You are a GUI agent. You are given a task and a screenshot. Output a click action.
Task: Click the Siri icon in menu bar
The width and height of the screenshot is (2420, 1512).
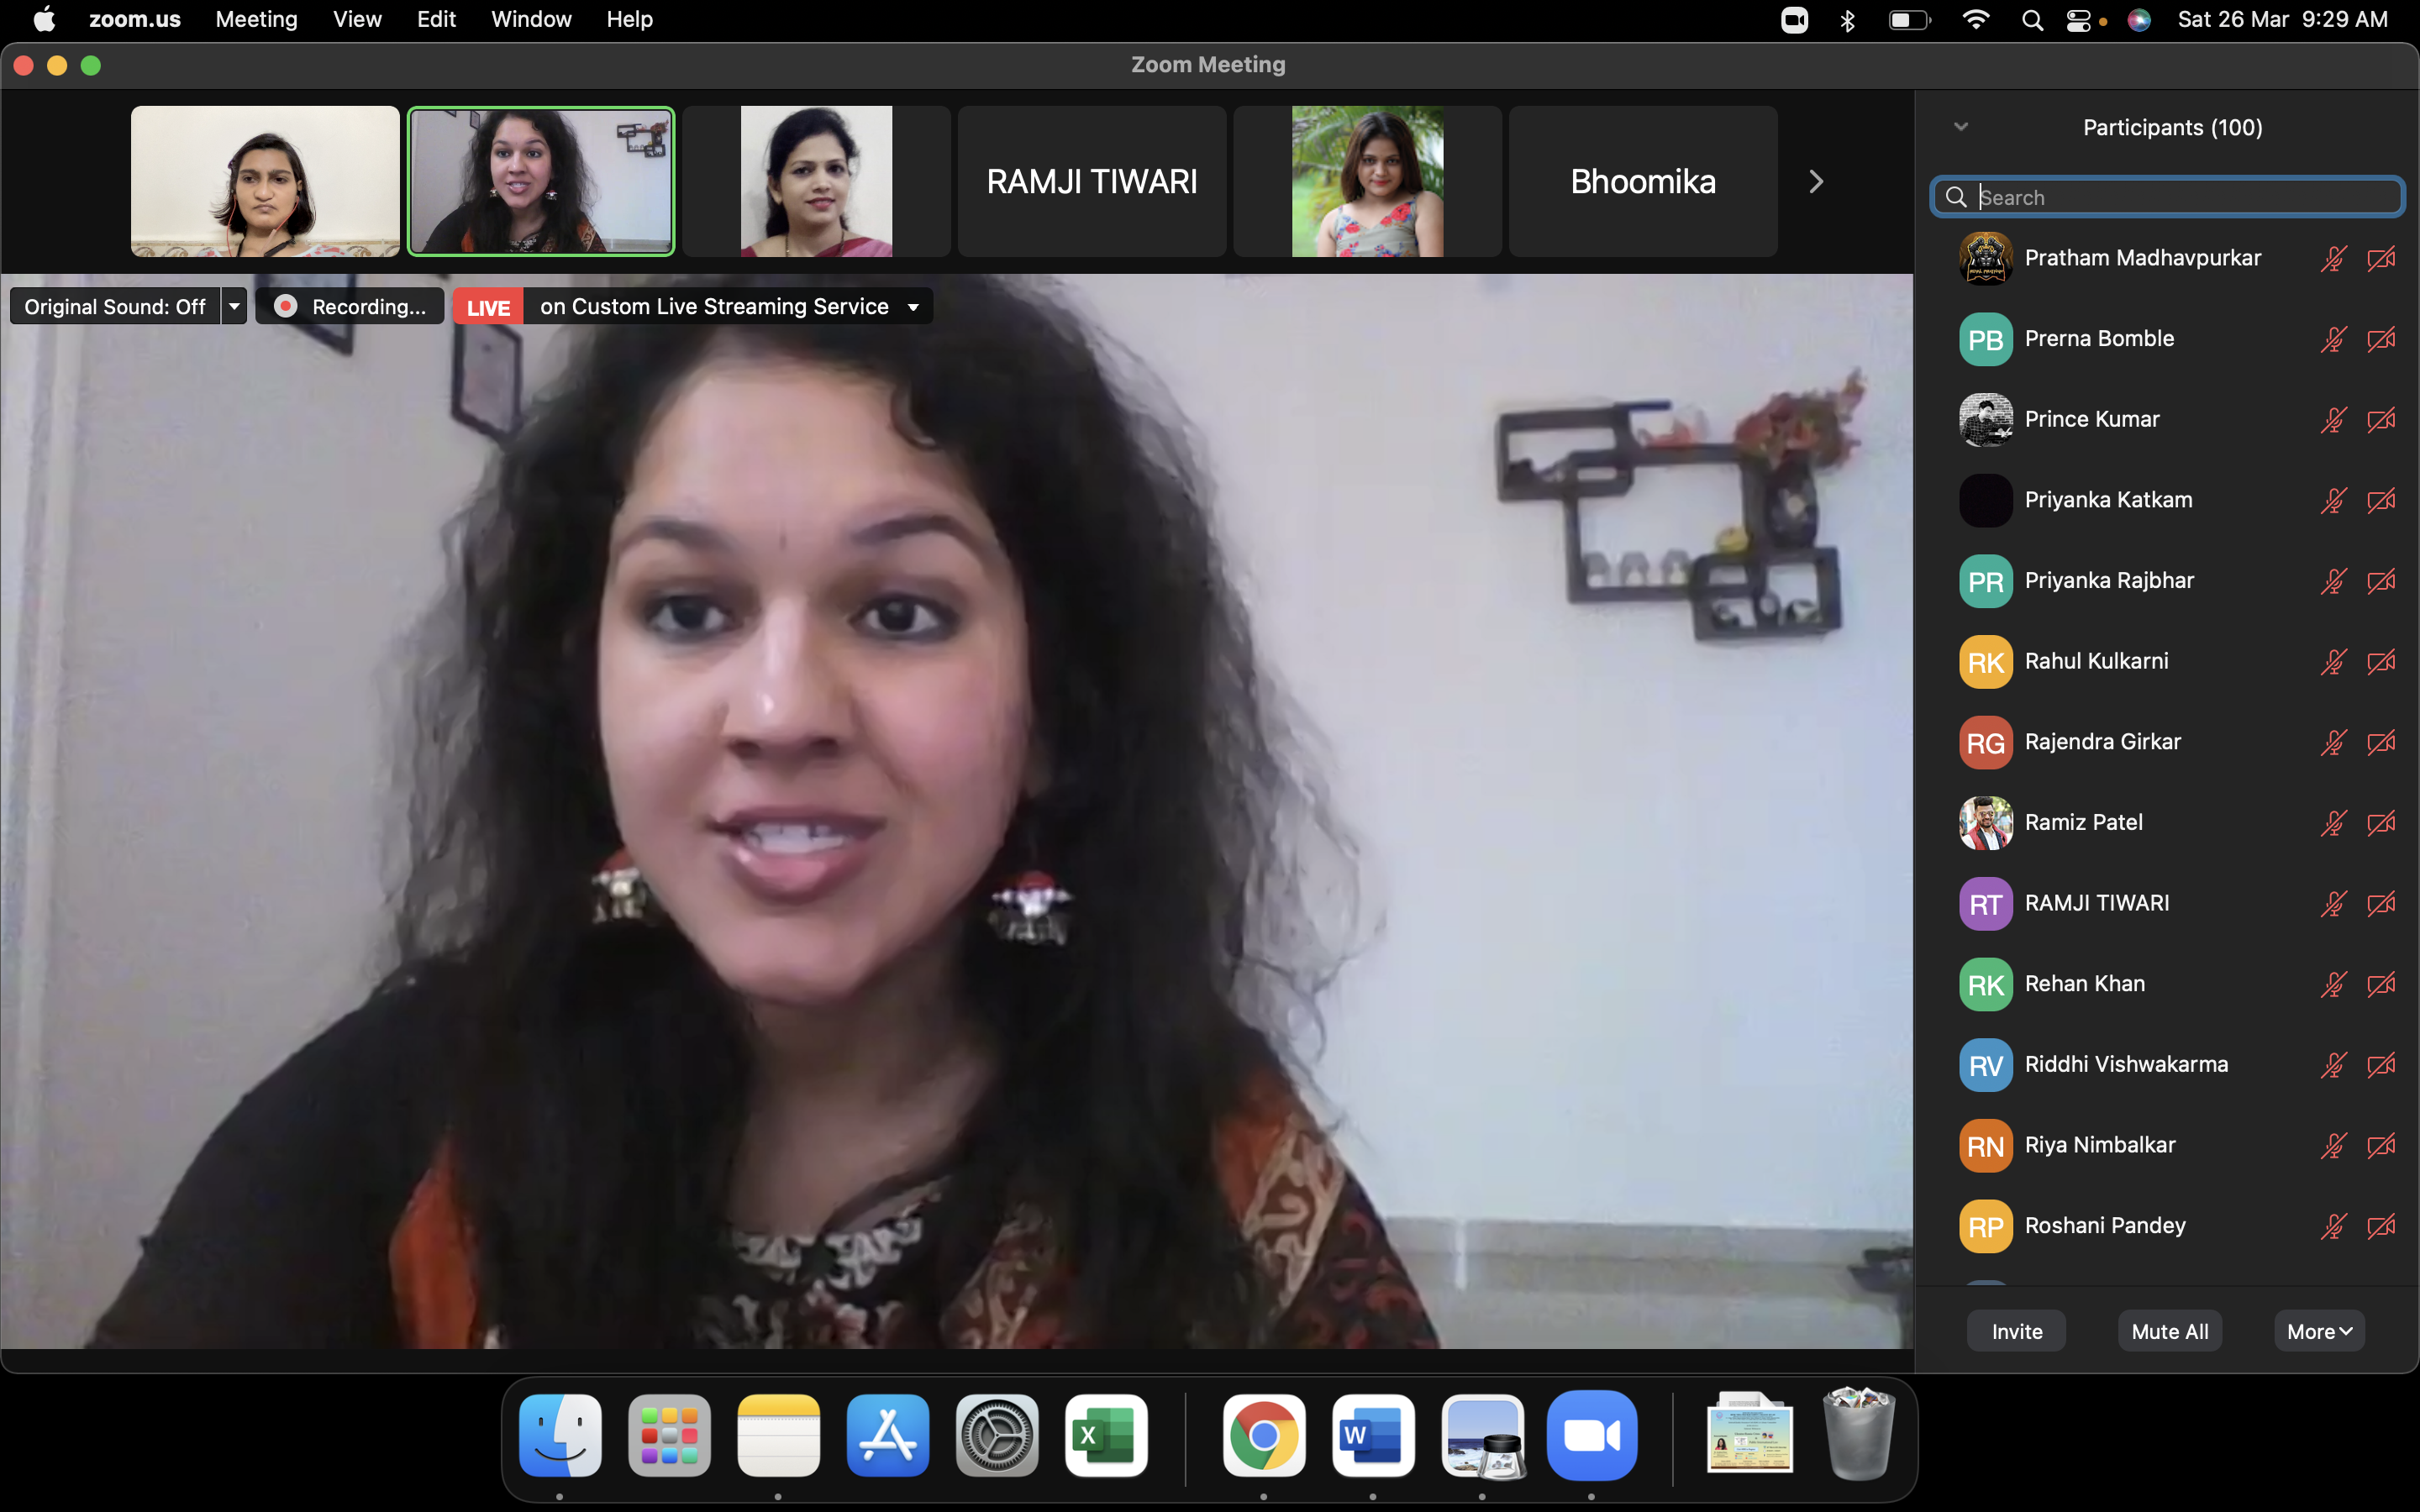click(x=2139, y=20)
